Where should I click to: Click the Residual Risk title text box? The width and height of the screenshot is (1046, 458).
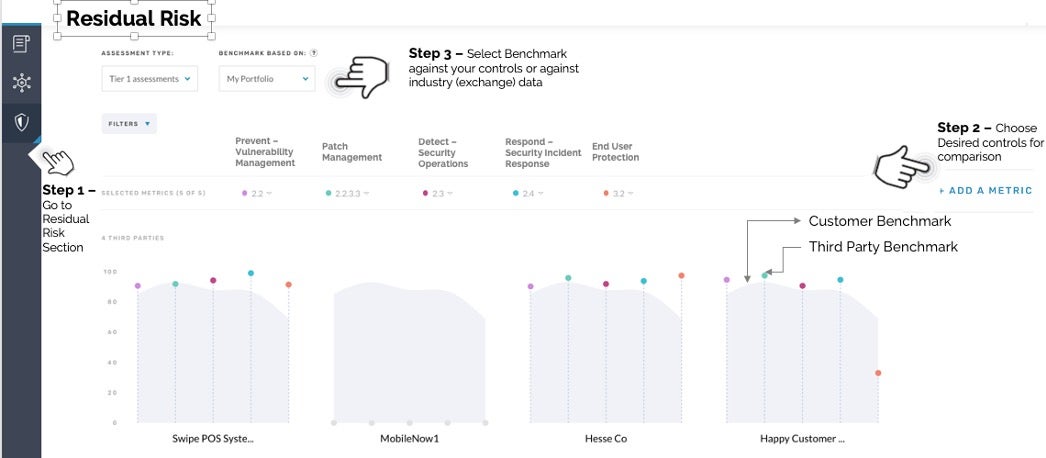[134, 19]
